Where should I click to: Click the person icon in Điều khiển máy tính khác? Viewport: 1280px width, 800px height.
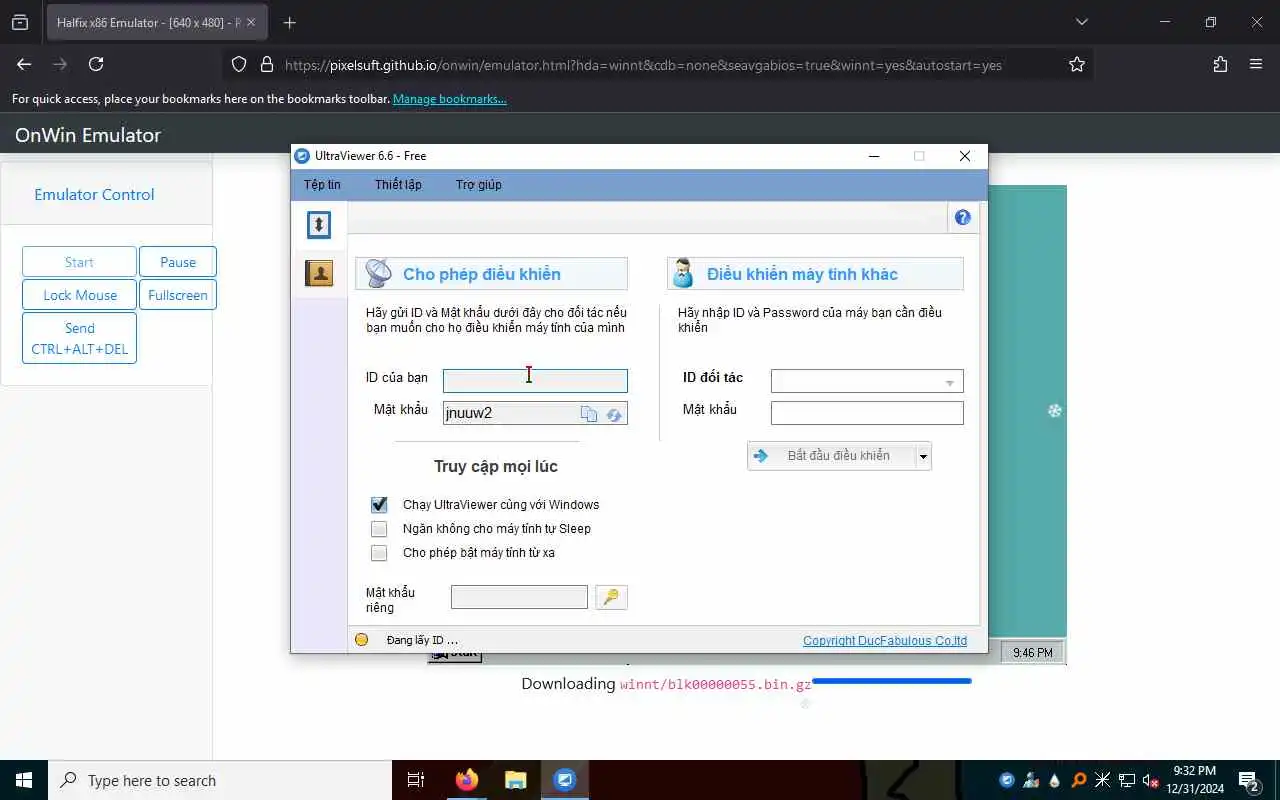point(683,273)
